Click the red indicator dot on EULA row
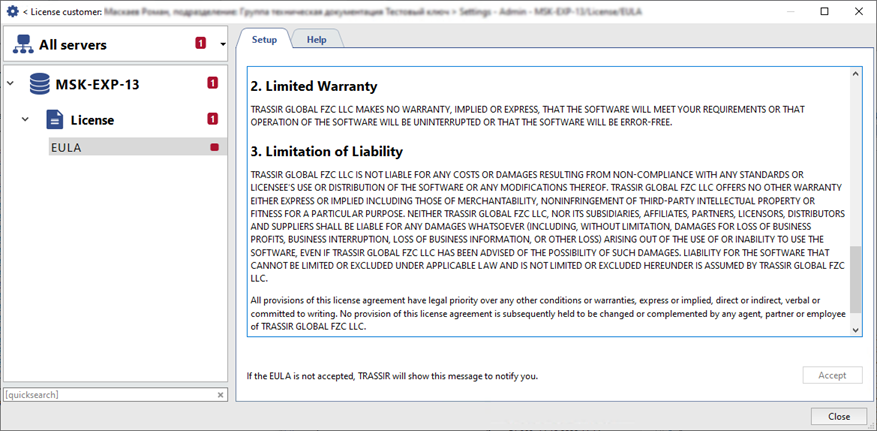The width and height of the screenshot is (877, 431). click(x=213, y=147)
